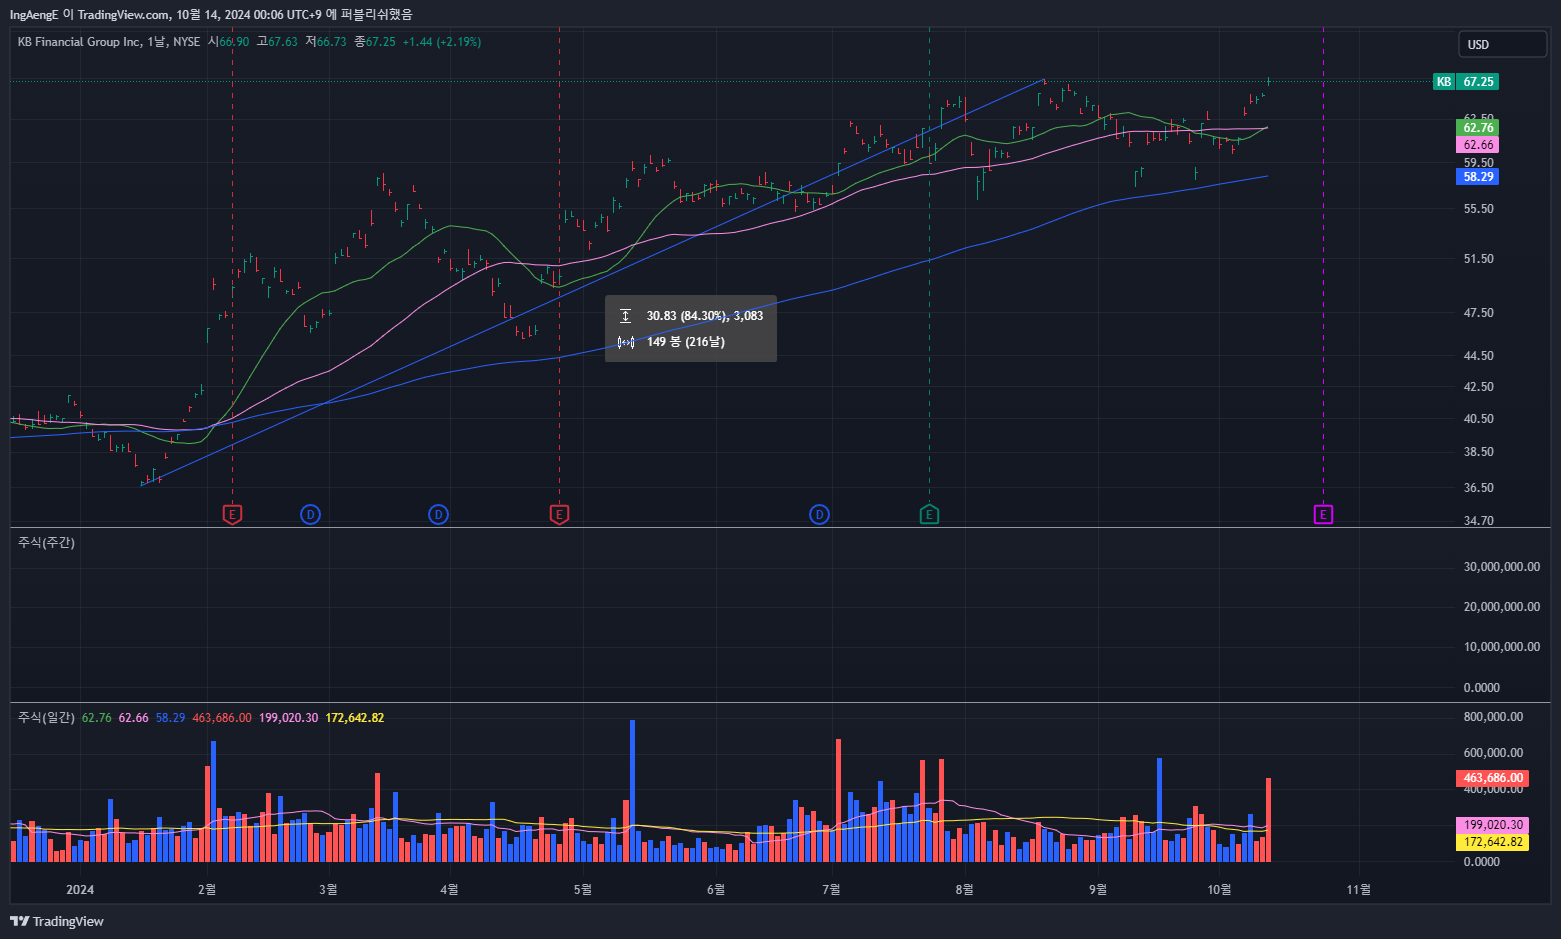Click the D dividend marker nearest 4월 label
The height and width of the screenshot is (939, 1561).
click(x=438, y=515)
